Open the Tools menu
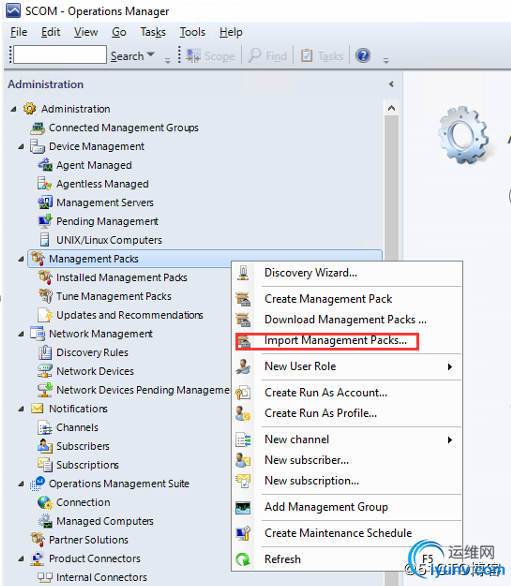 click(x=193, y=32)
